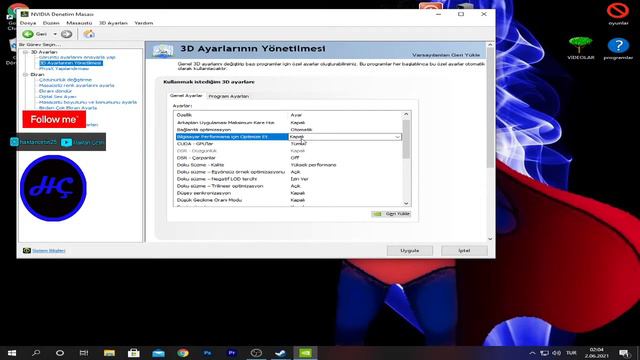Screen dimensions: 640x360
Task: Open the Home icon in the NVIDIA toolbar
Action: [89, 34]
